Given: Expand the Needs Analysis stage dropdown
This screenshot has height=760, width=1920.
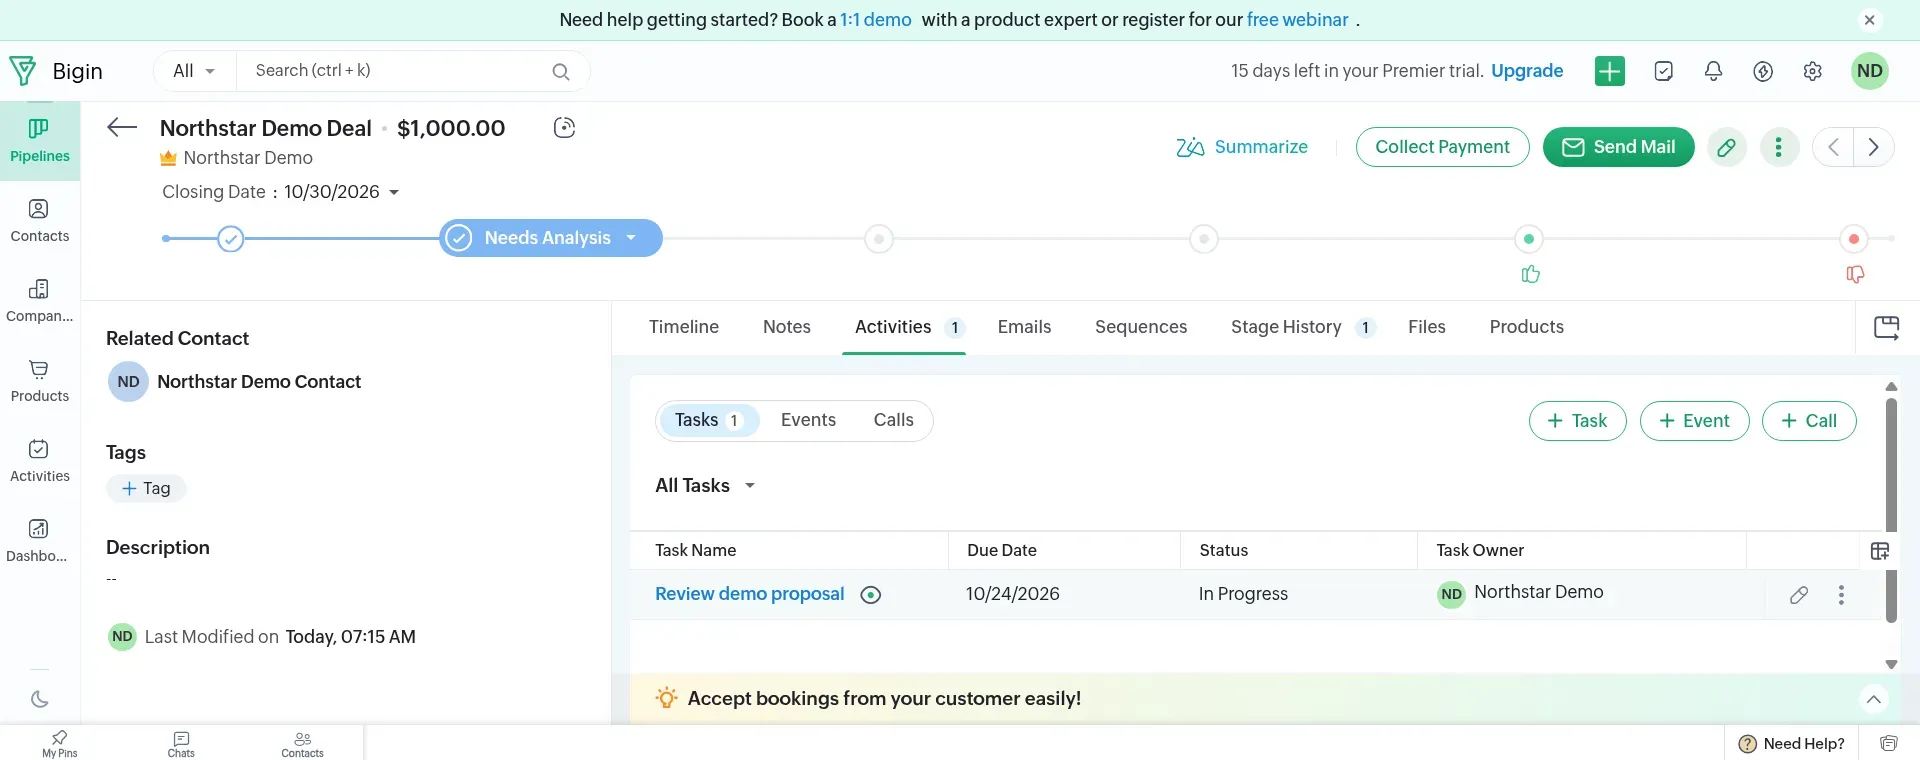Looking at the screenshot, I should click(631, 238).
